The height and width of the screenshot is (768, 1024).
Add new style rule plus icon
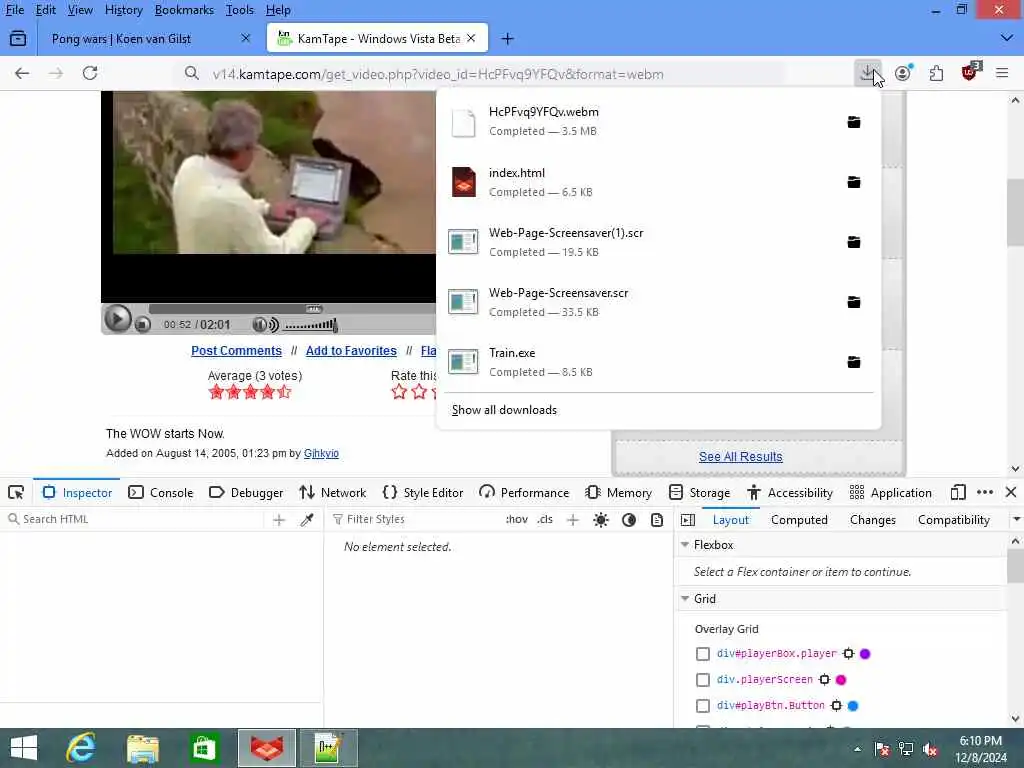click(x=573, y=520)
